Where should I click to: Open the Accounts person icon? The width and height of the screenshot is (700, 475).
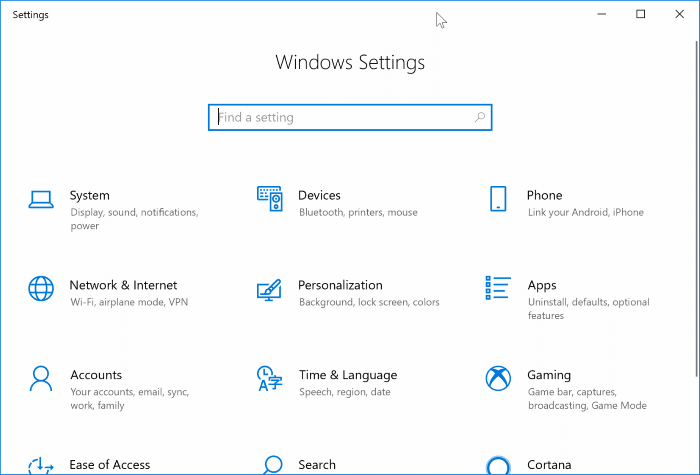coord(41,379)
